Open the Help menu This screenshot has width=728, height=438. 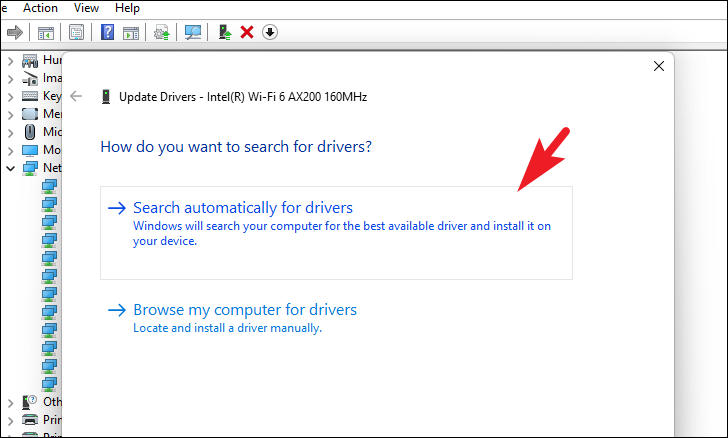(x=127, y=8)
